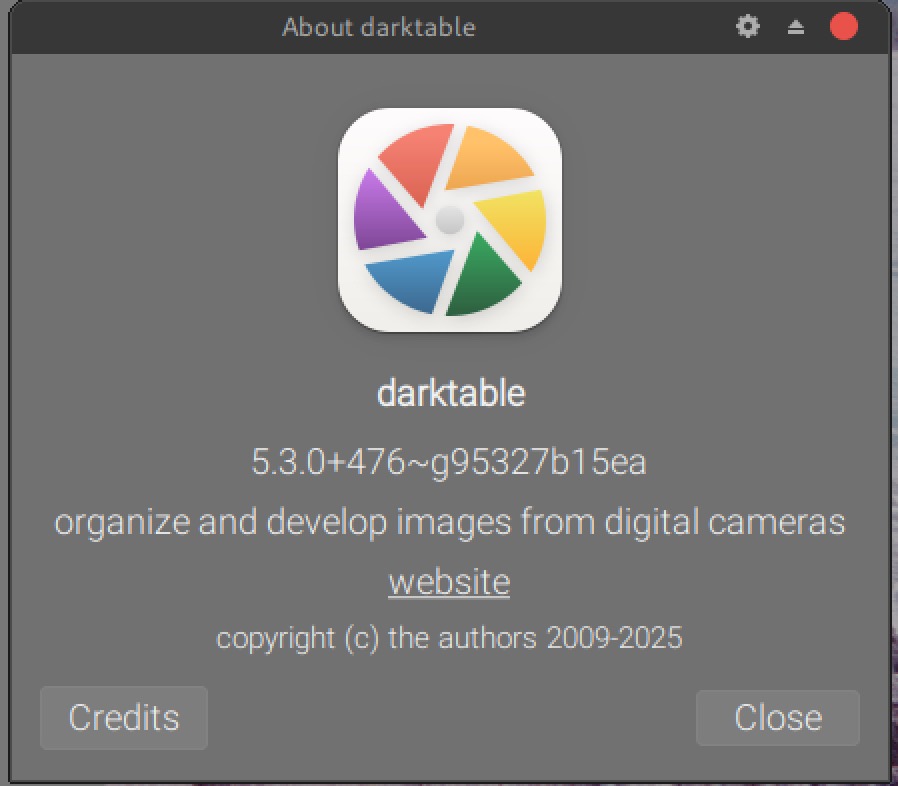
Task: Open the darktable website link
Action: [x=449, y=582]
